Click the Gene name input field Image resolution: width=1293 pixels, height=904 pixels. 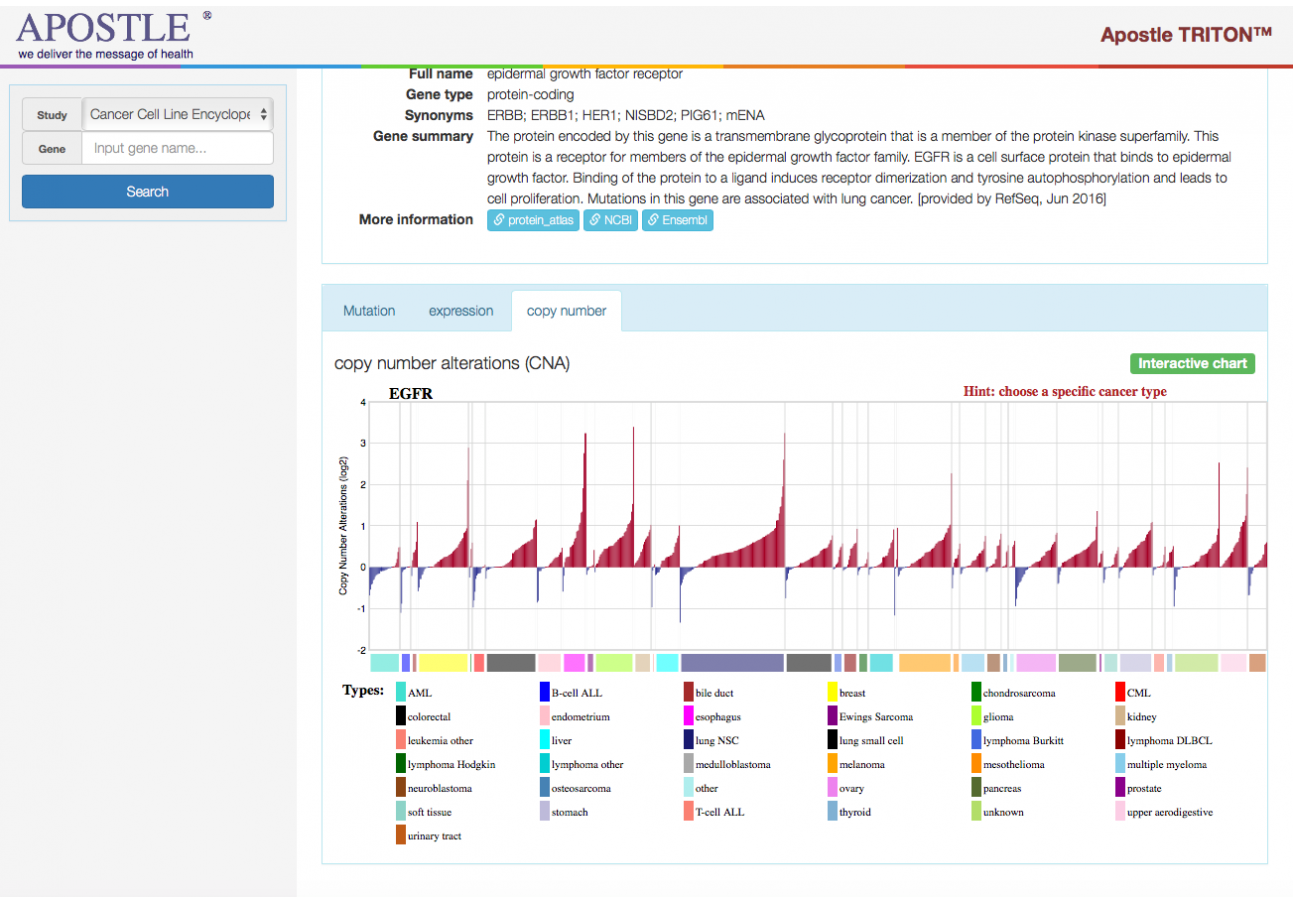pyautogui.click(x=178, y=149)
